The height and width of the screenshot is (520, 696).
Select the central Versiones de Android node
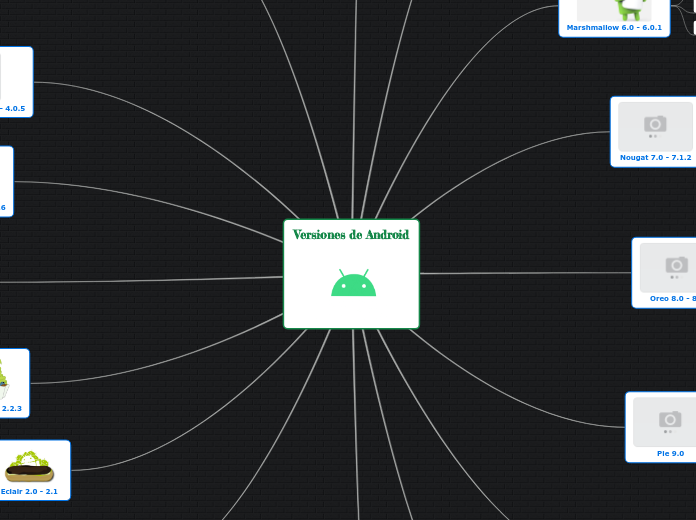click(351, 274)
